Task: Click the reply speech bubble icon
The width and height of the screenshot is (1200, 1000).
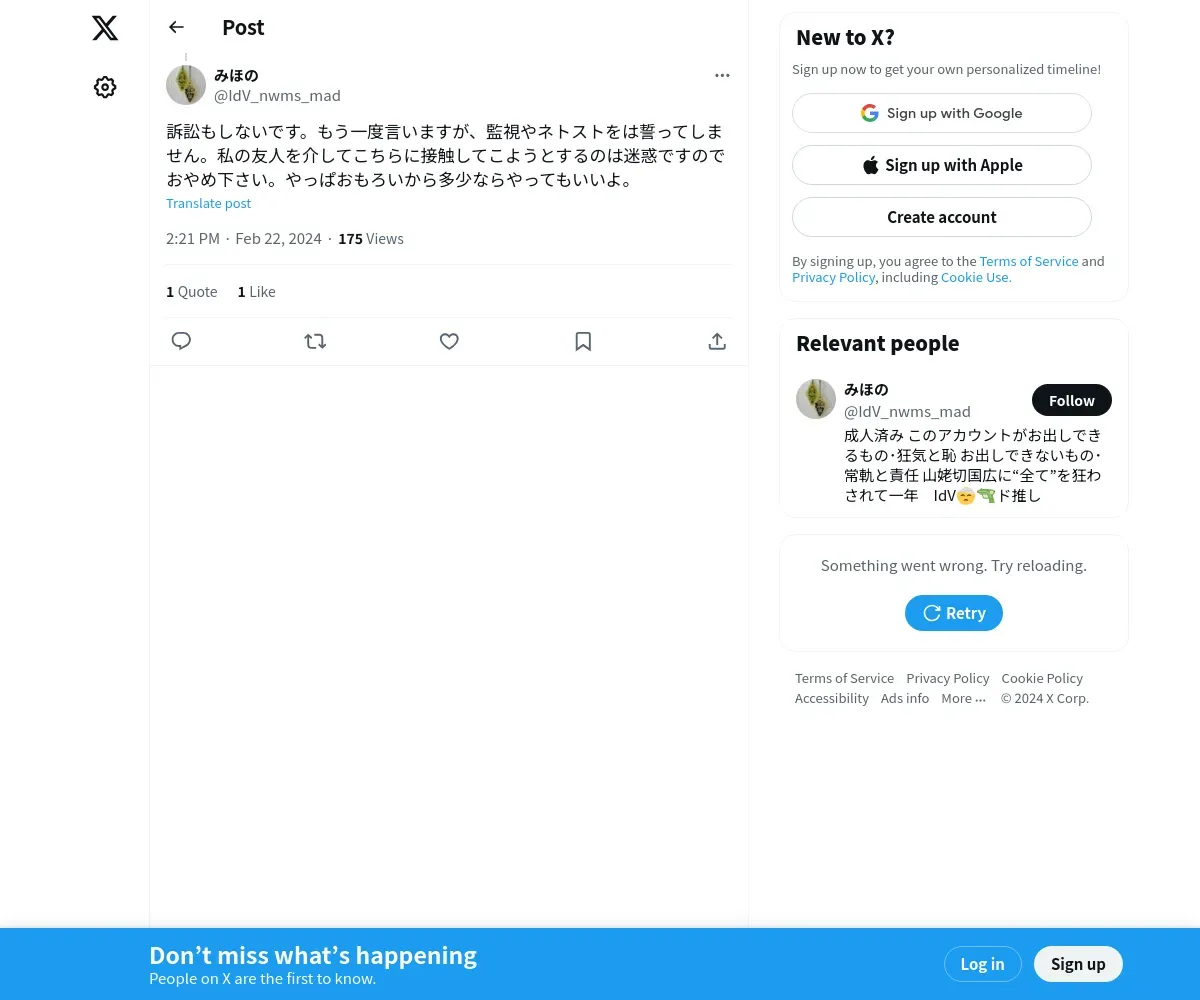Action: click(181, 341)
